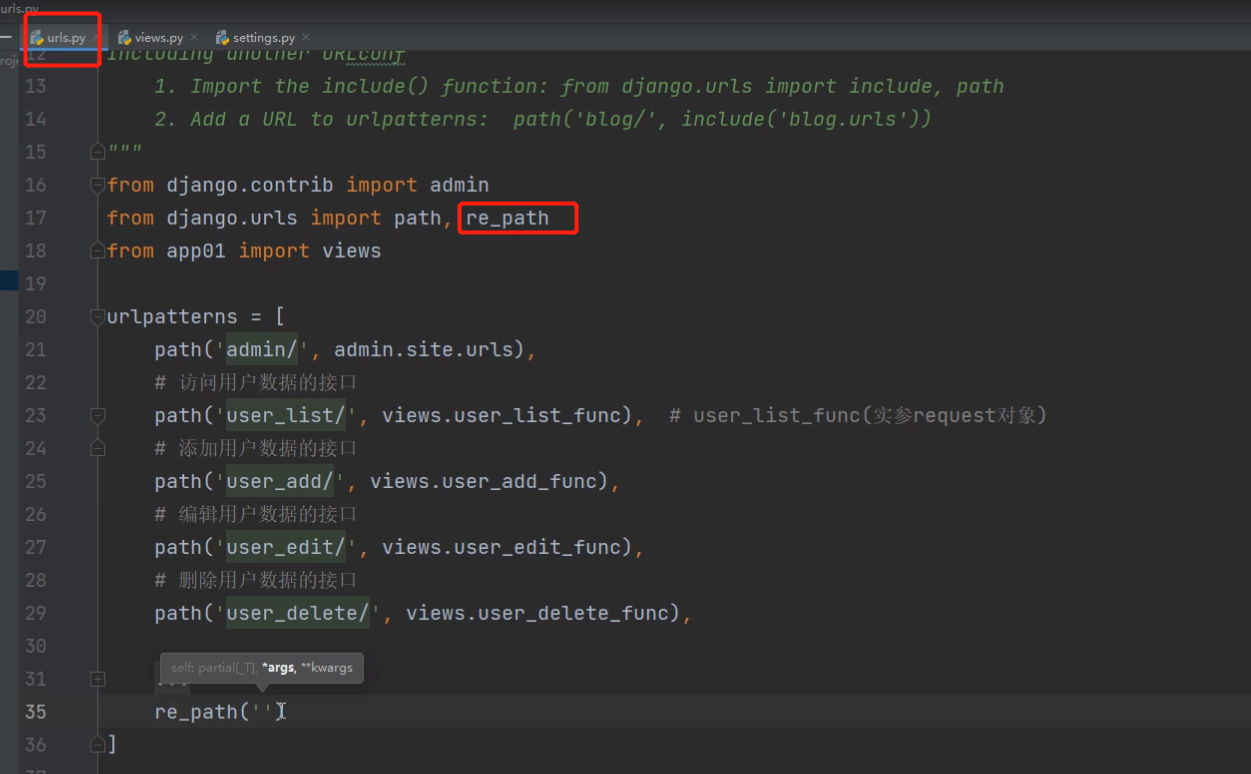Click the 'path' name imported on line 17
The image size is (1251, 774).
coord(417,218)
